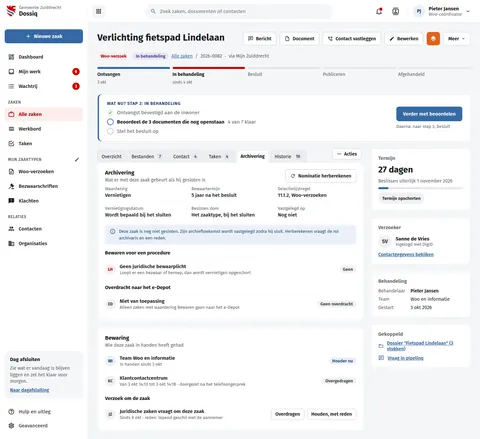
Task: Click the Woo-verzoek tag badge
Action: click(x=113, y=56)
